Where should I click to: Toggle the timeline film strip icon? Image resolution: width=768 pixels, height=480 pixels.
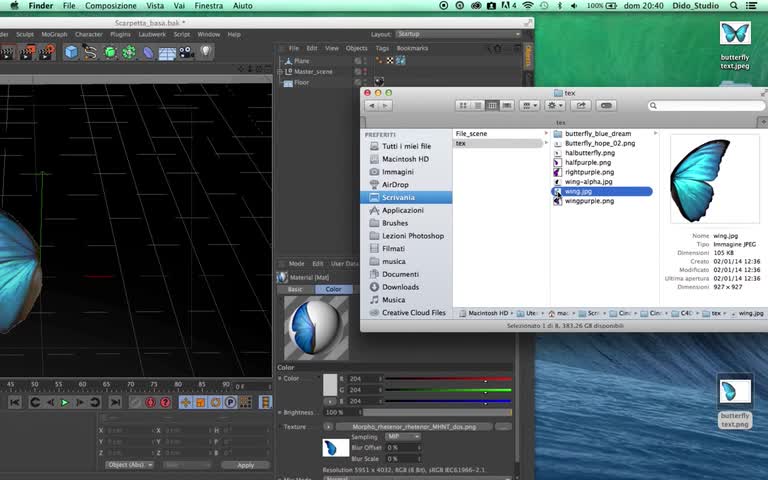point(265,403)
